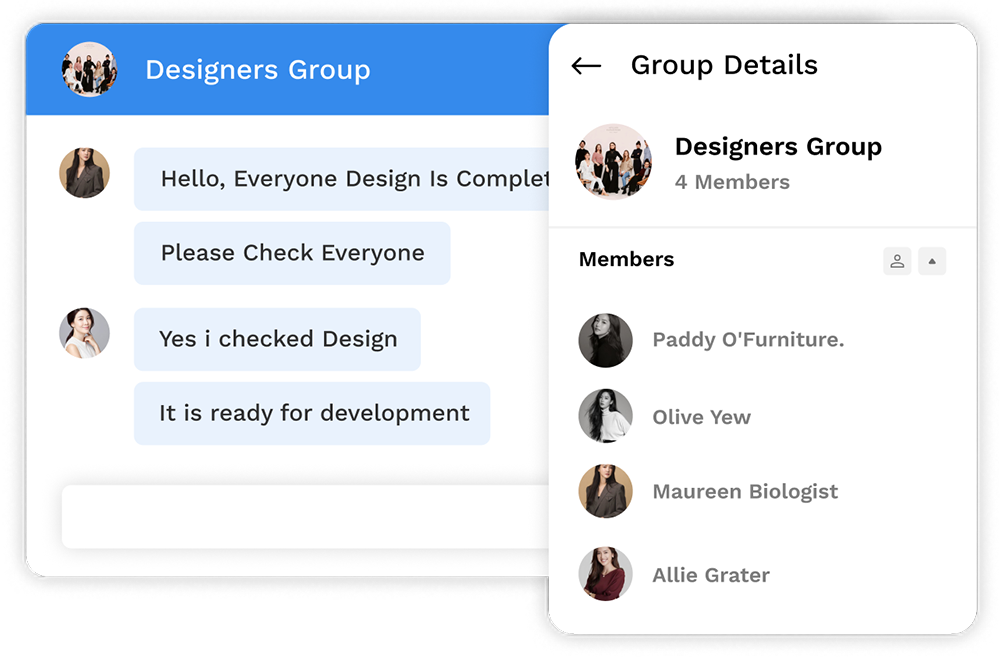The height and width of the screenshot is (658, 1000).
Task: Select 'It is ready for development' message
Action: point(312,413)
